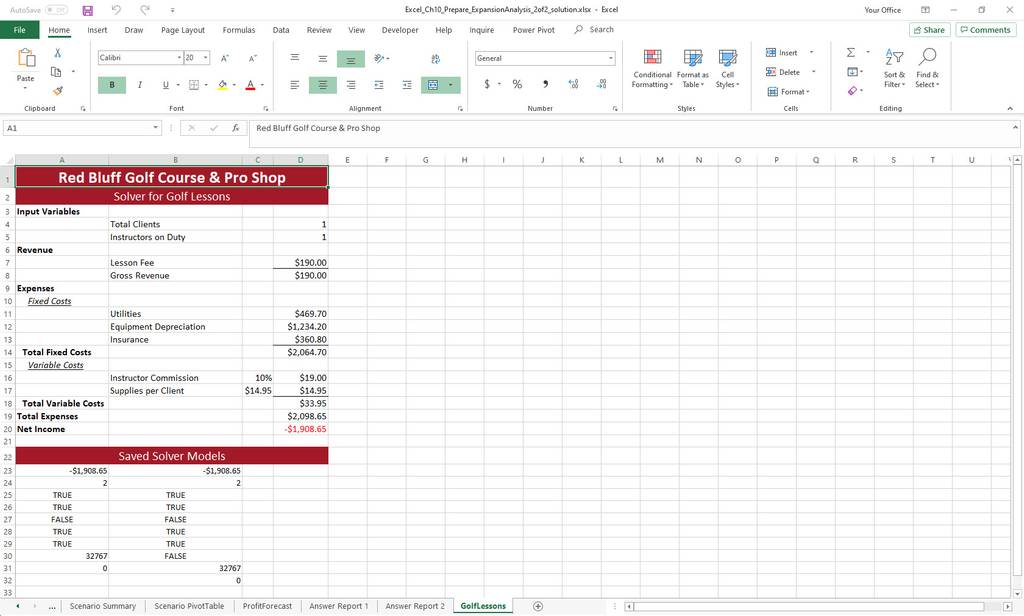Align text left
This screenshot has height=616, width=1024.
[x=295, y=85]
